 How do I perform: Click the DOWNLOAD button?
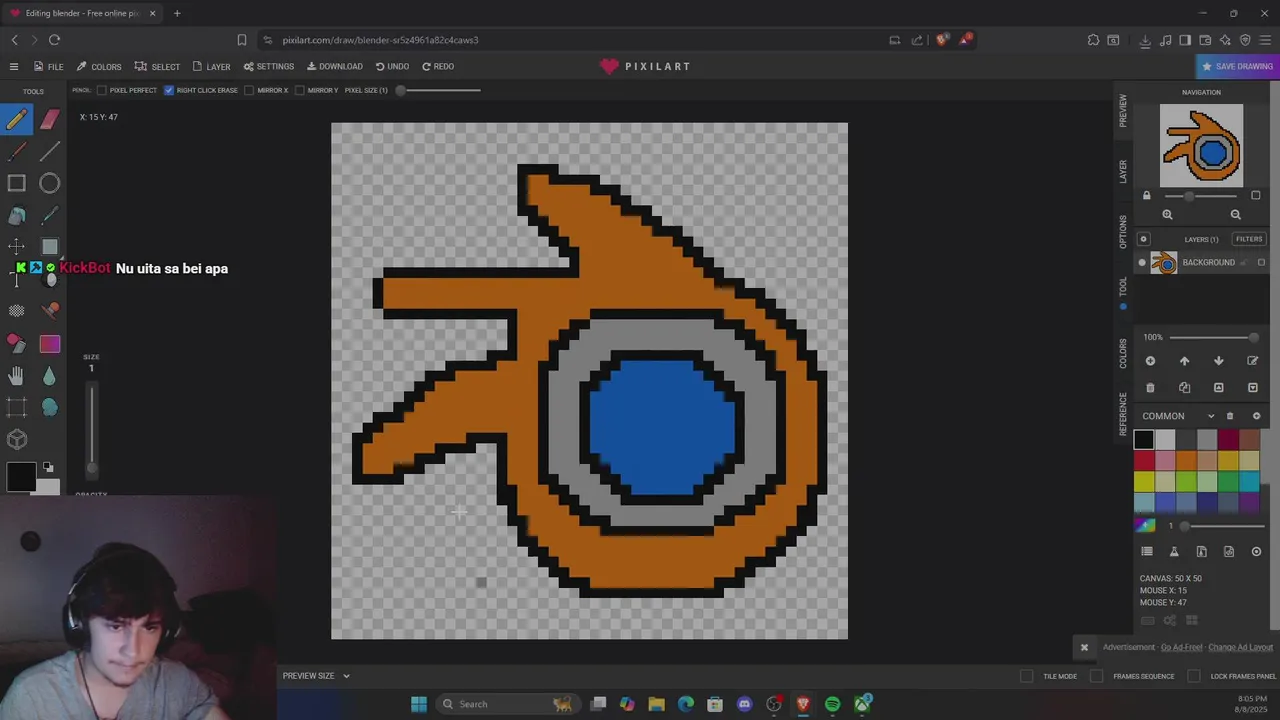(x=335, y=67)
